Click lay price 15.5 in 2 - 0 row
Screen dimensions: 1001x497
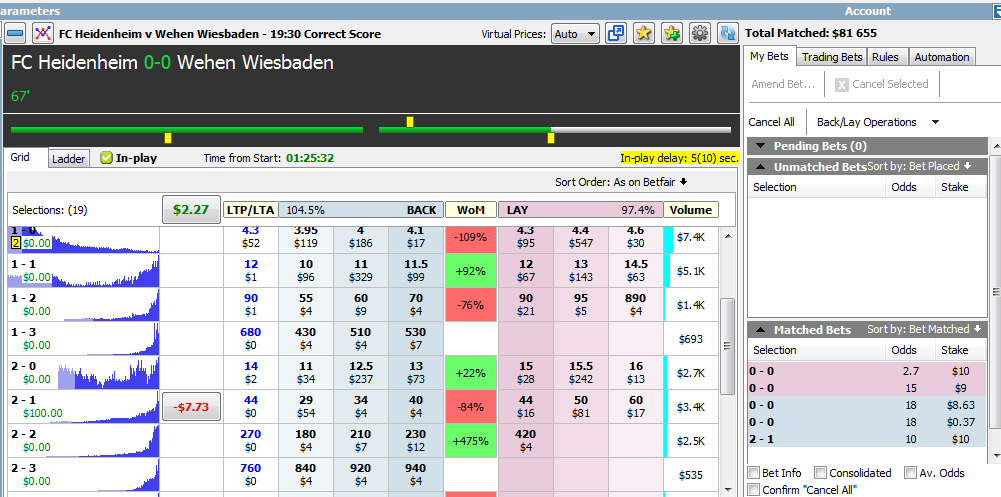tap(580, 373)
